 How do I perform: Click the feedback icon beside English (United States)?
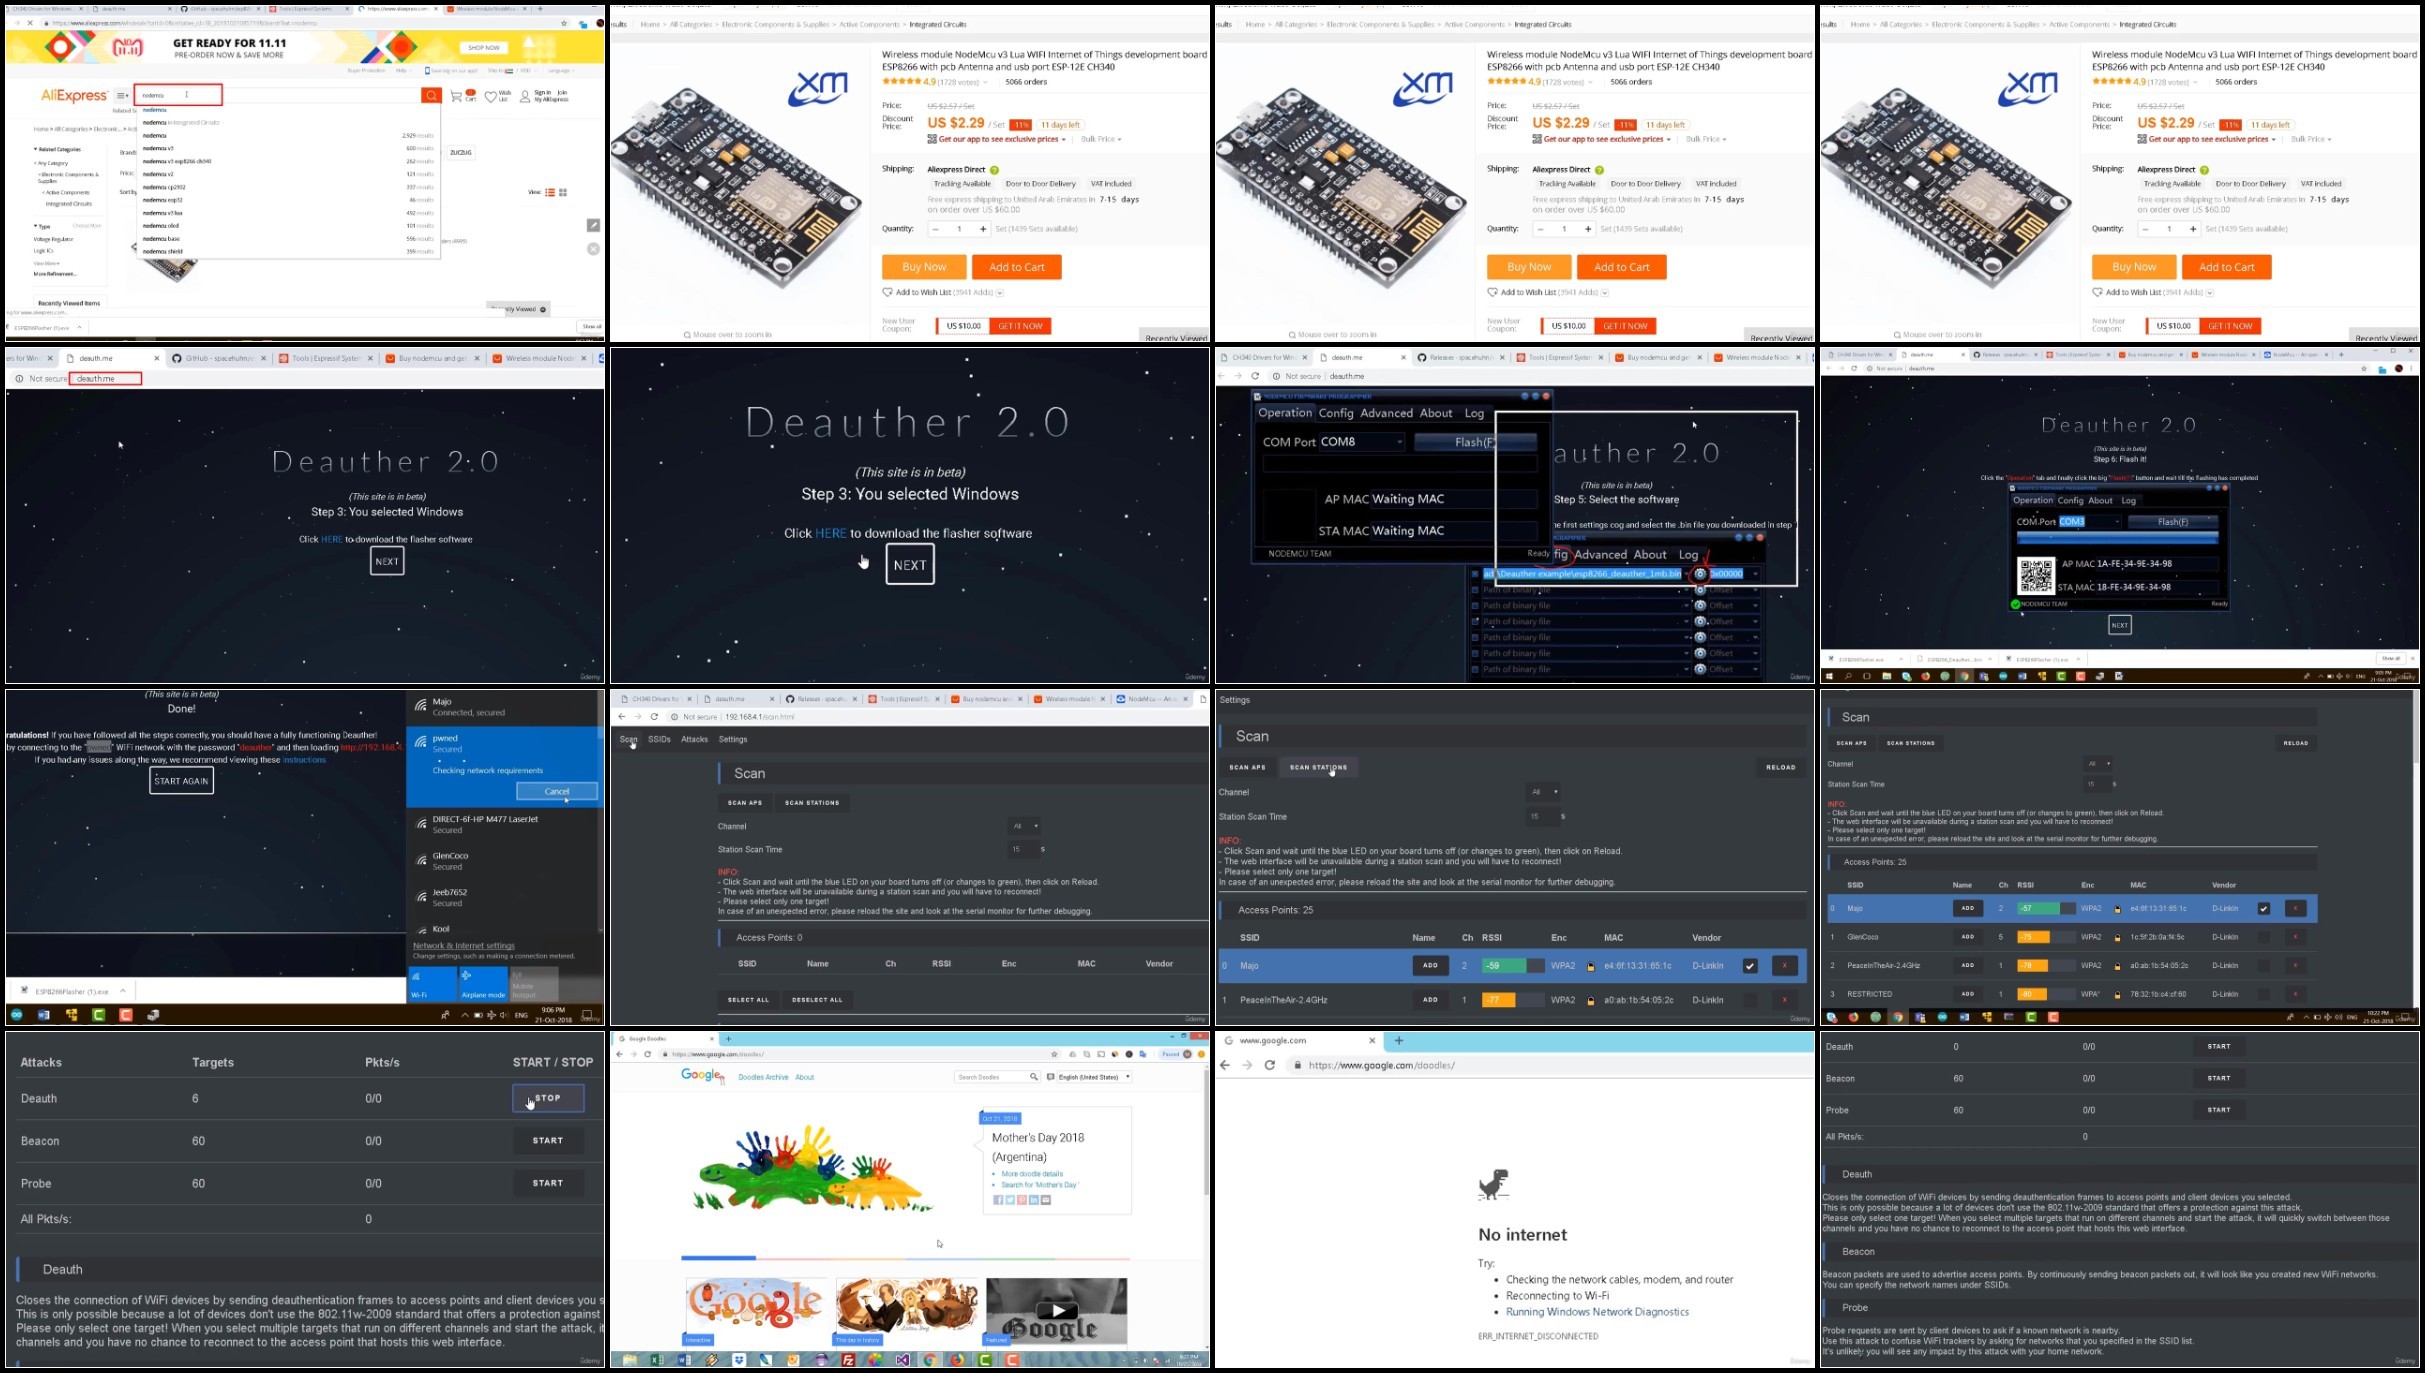(x=1051, y=1077)
